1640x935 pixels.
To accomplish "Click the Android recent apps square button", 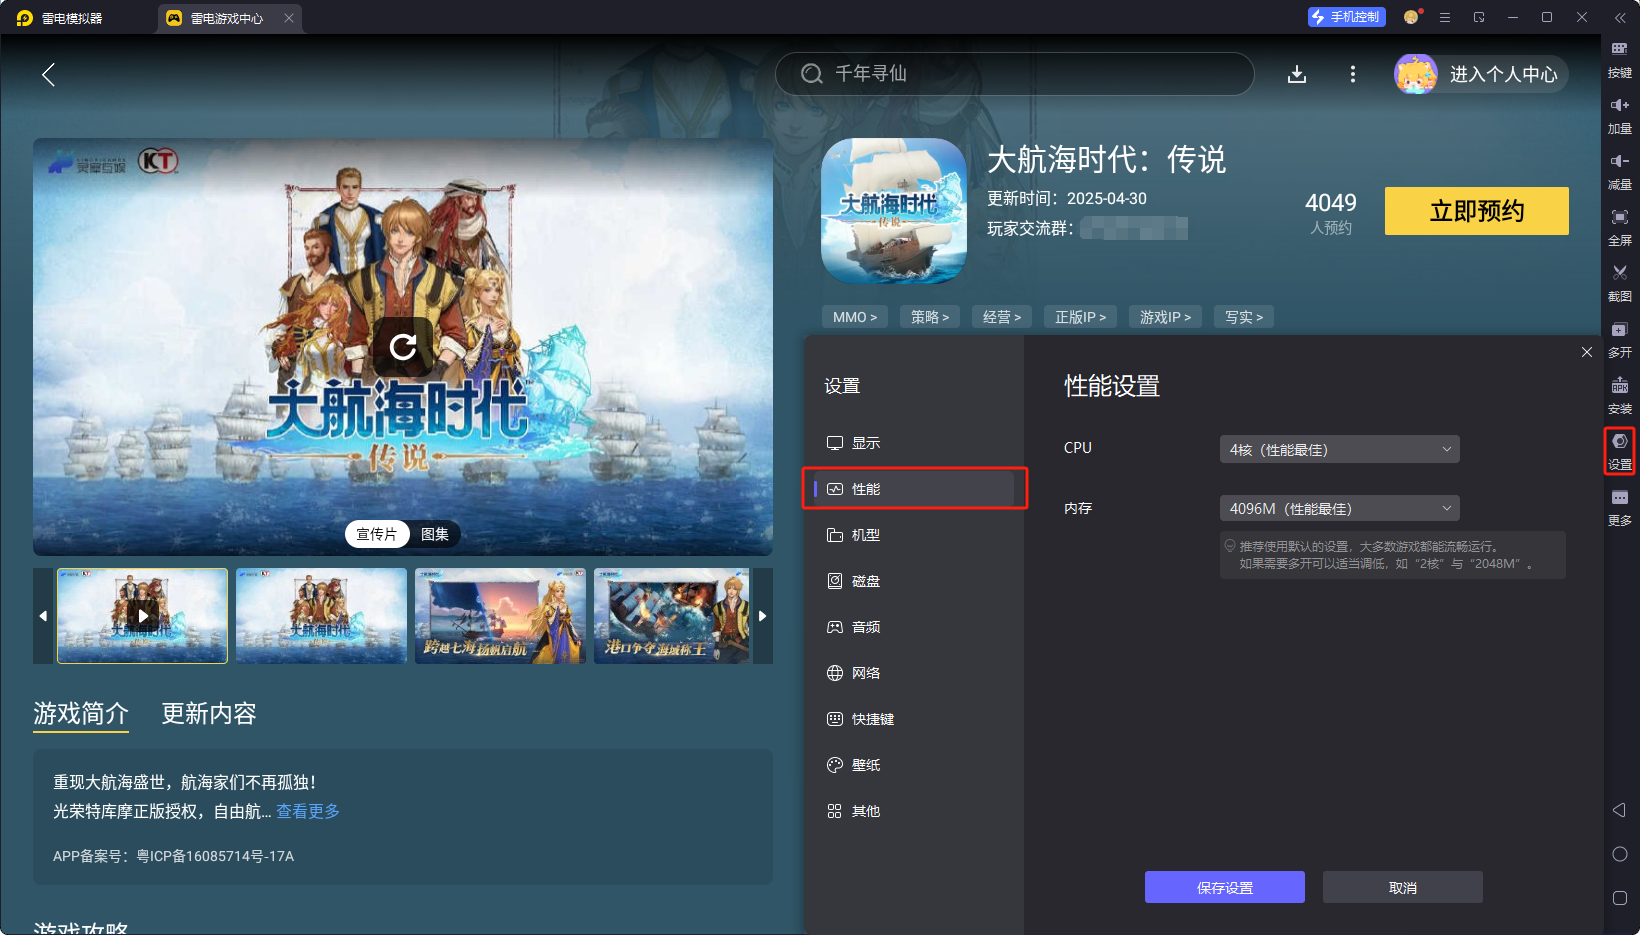I will click(x=1620, y=898).
